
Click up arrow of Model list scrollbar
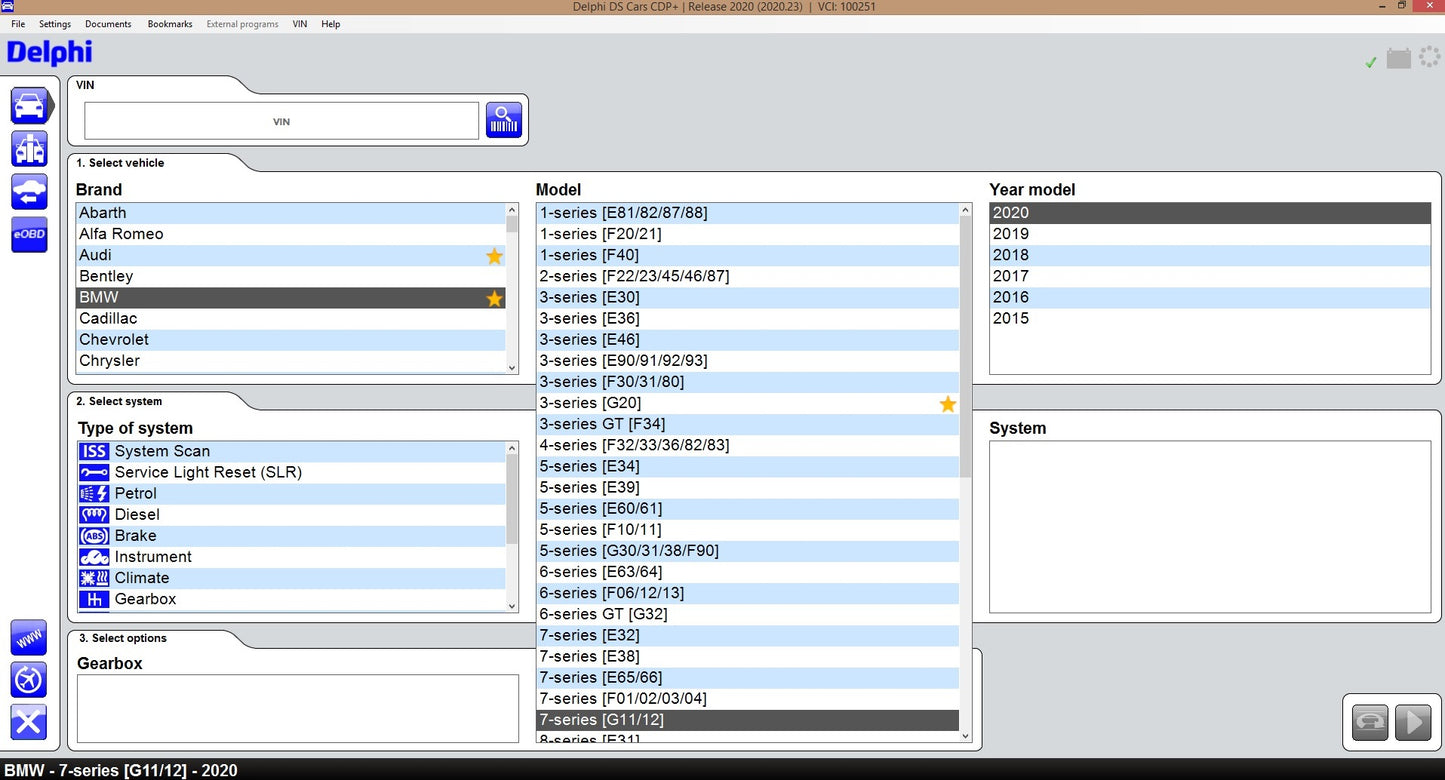point(965,210)
